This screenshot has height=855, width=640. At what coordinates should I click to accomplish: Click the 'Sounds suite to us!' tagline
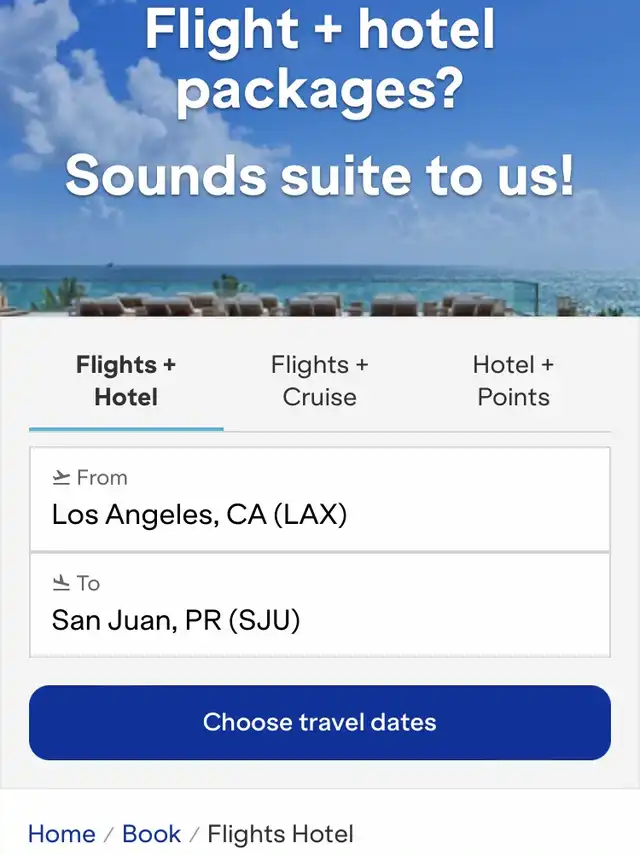(x=319, y=175)
